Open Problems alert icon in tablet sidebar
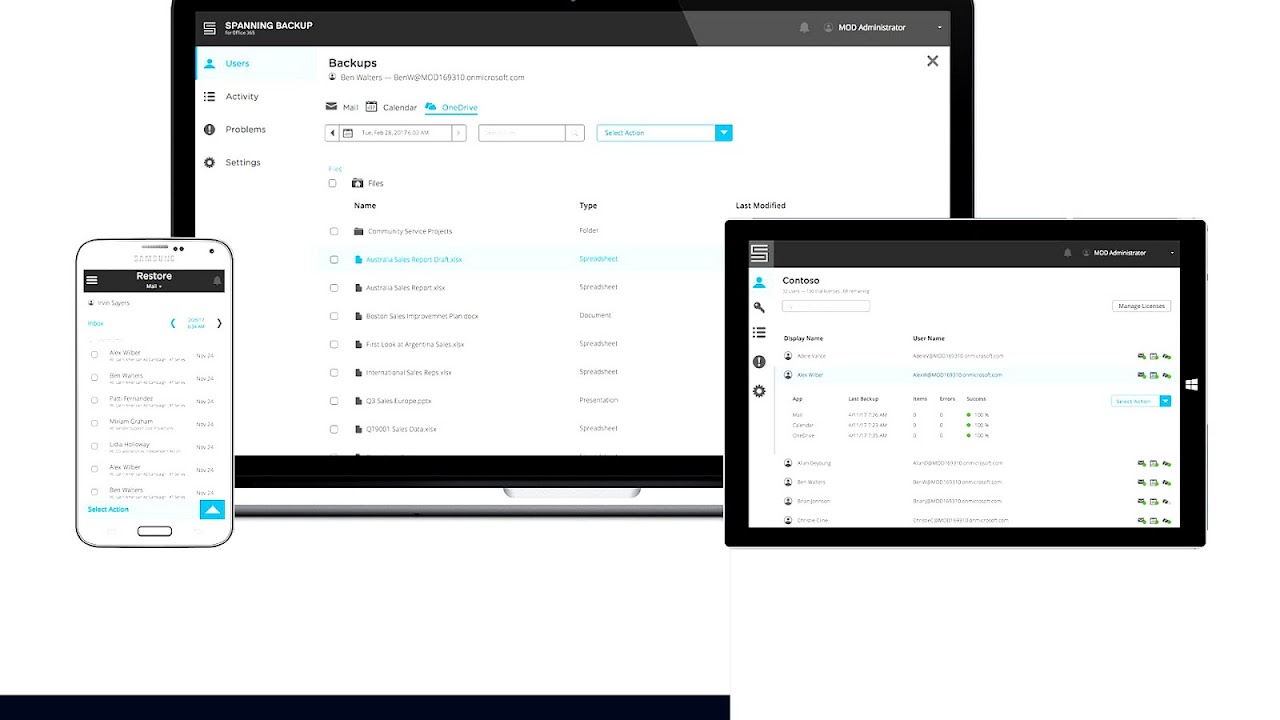The width and height of the screenshot is (1280, 720). [x=759, y=362]
